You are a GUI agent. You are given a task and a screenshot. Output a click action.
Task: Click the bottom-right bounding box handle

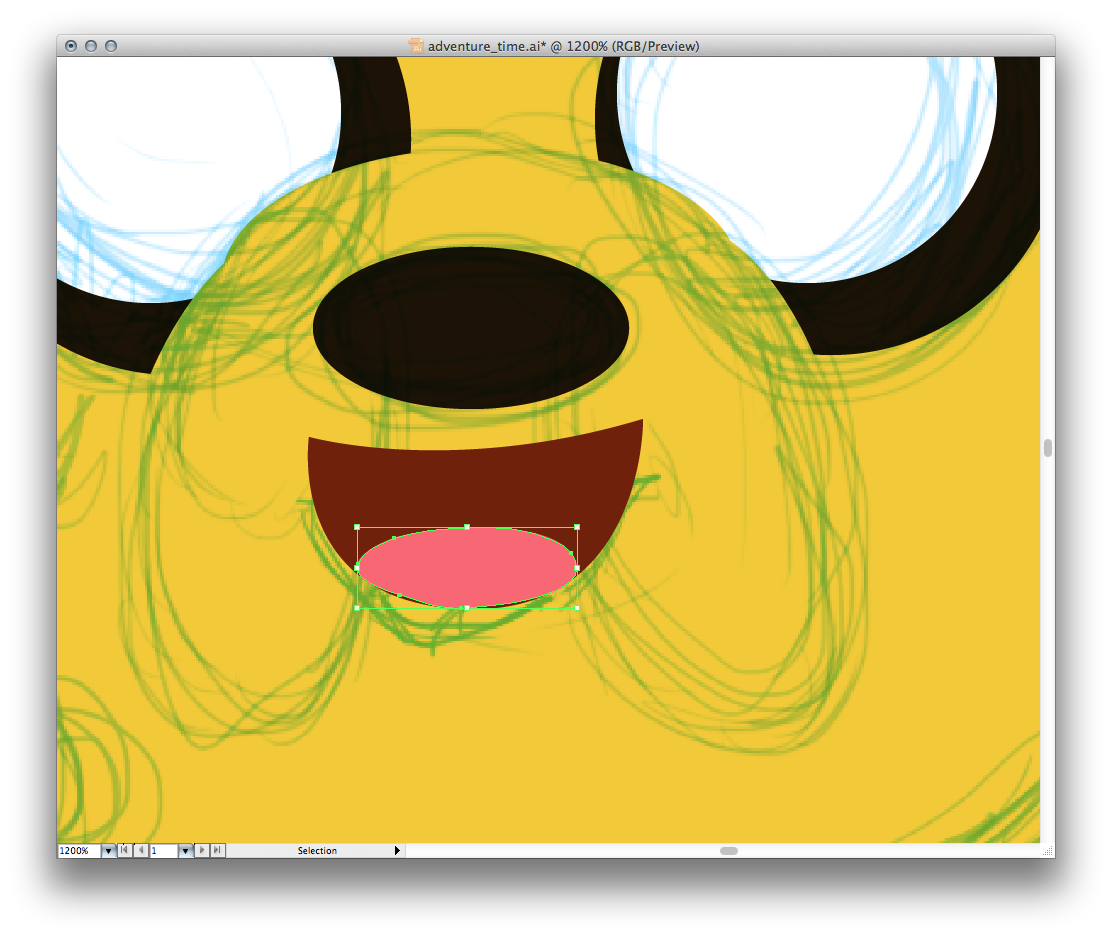pos(577,607)
